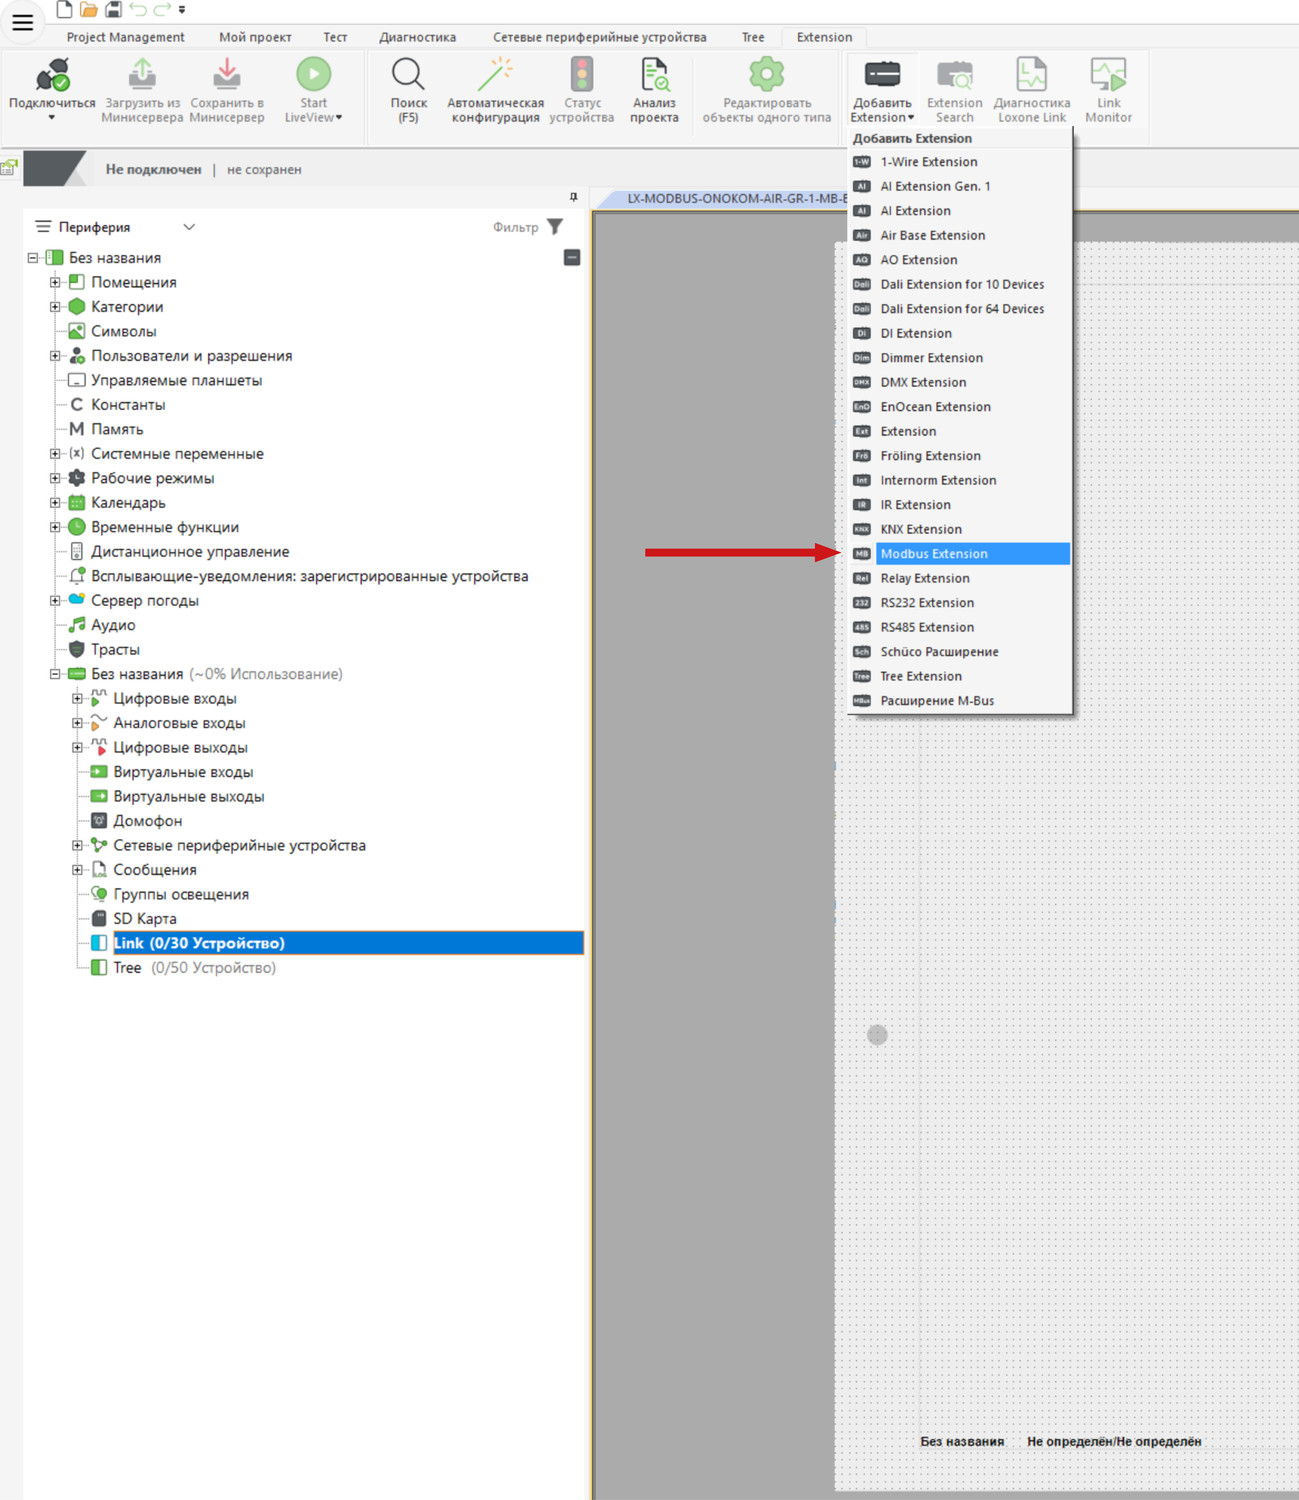1299x1500 pixels.
Task: Open the hamburger main menu
Action: click(x=22, y=22)
